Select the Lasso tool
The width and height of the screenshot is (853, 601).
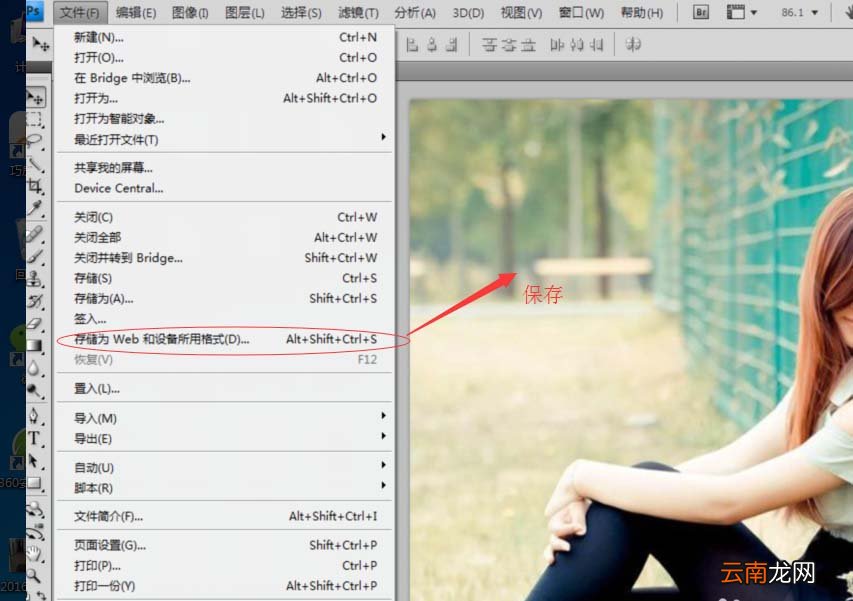point(35,141)
